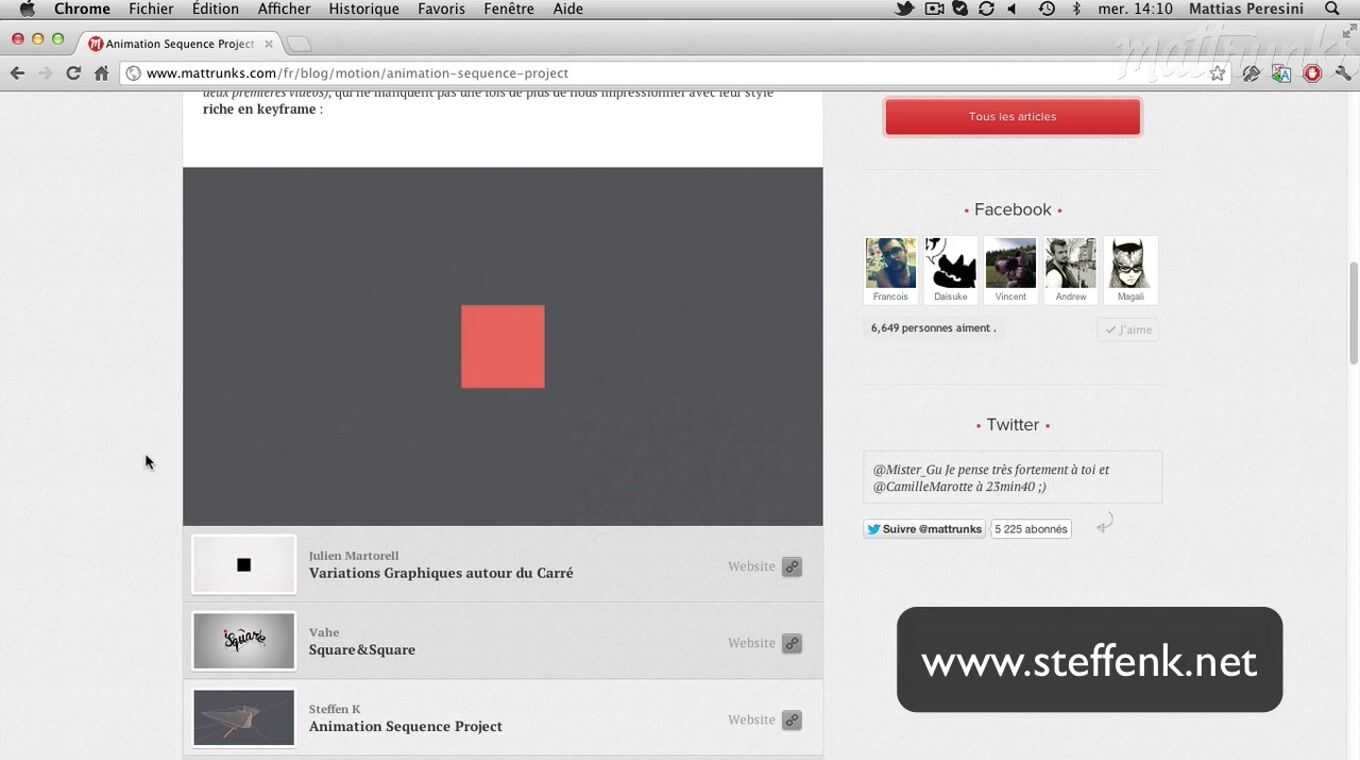Open Francois's Facebook profile picture

coord(890,264)
